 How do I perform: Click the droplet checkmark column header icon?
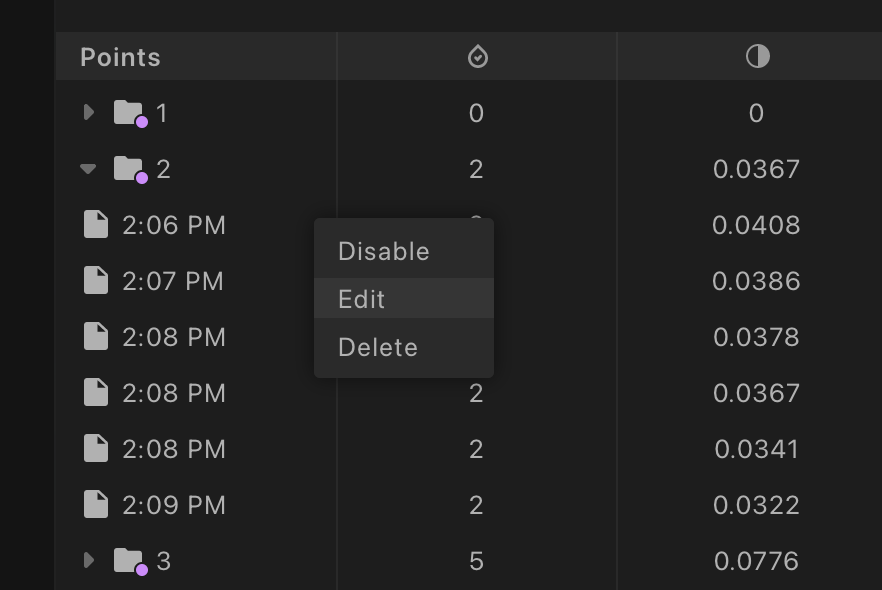[x=477, y=57]
